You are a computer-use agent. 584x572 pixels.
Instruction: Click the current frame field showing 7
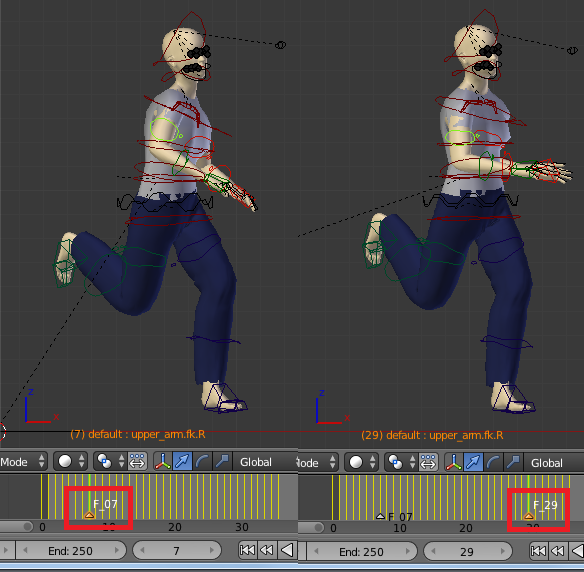(177, 550)
